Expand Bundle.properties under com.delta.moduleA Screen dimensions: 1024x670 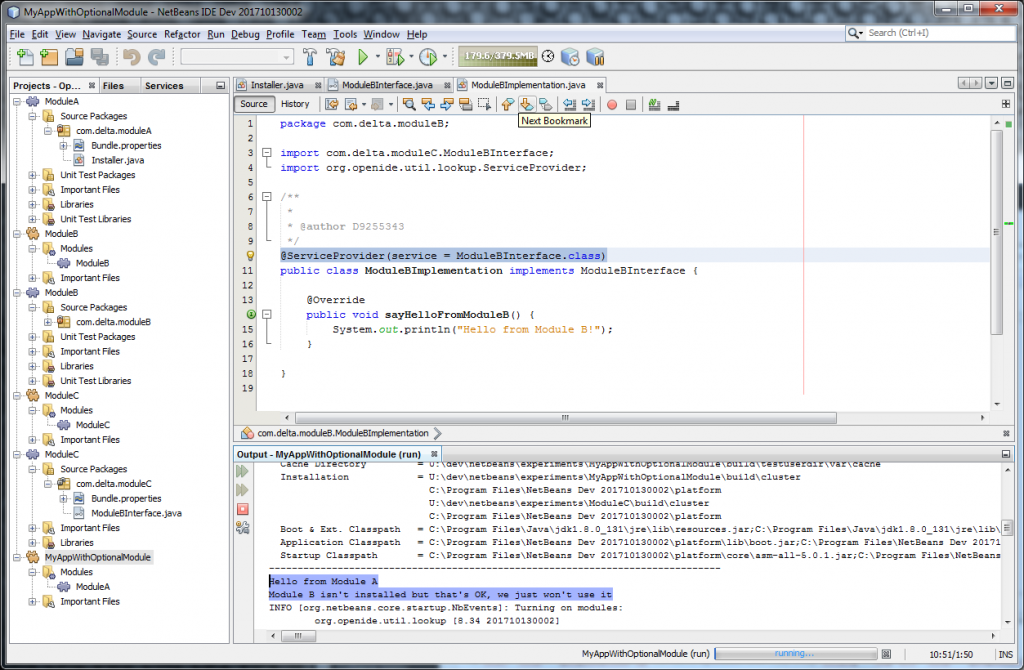click(64, 146)
